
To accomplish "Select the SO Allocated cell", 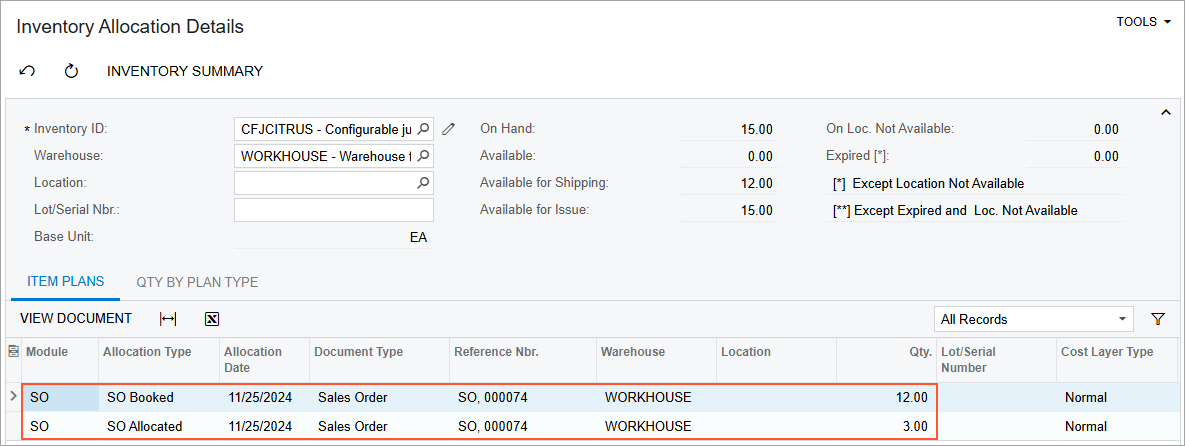I will click(159, 426).
